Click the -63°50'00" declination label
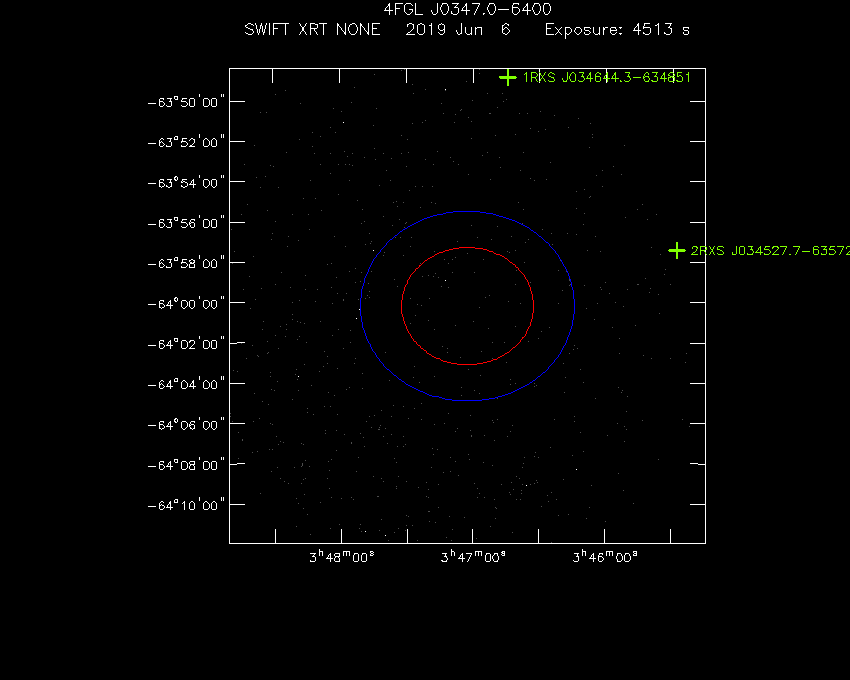Viewport: 850px width, 680px height. (186, 102)
